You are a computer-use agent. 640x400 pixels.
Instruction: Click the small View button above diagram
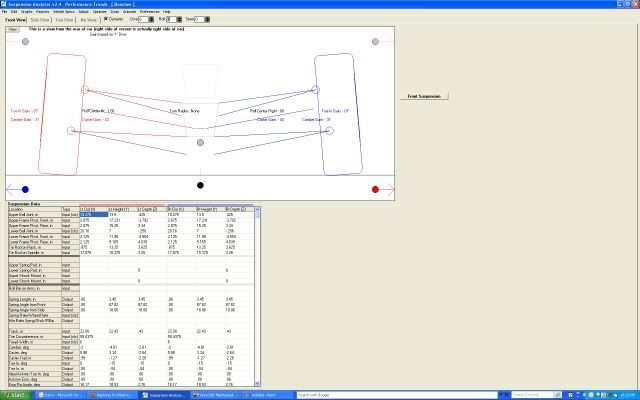coord(13,29)
